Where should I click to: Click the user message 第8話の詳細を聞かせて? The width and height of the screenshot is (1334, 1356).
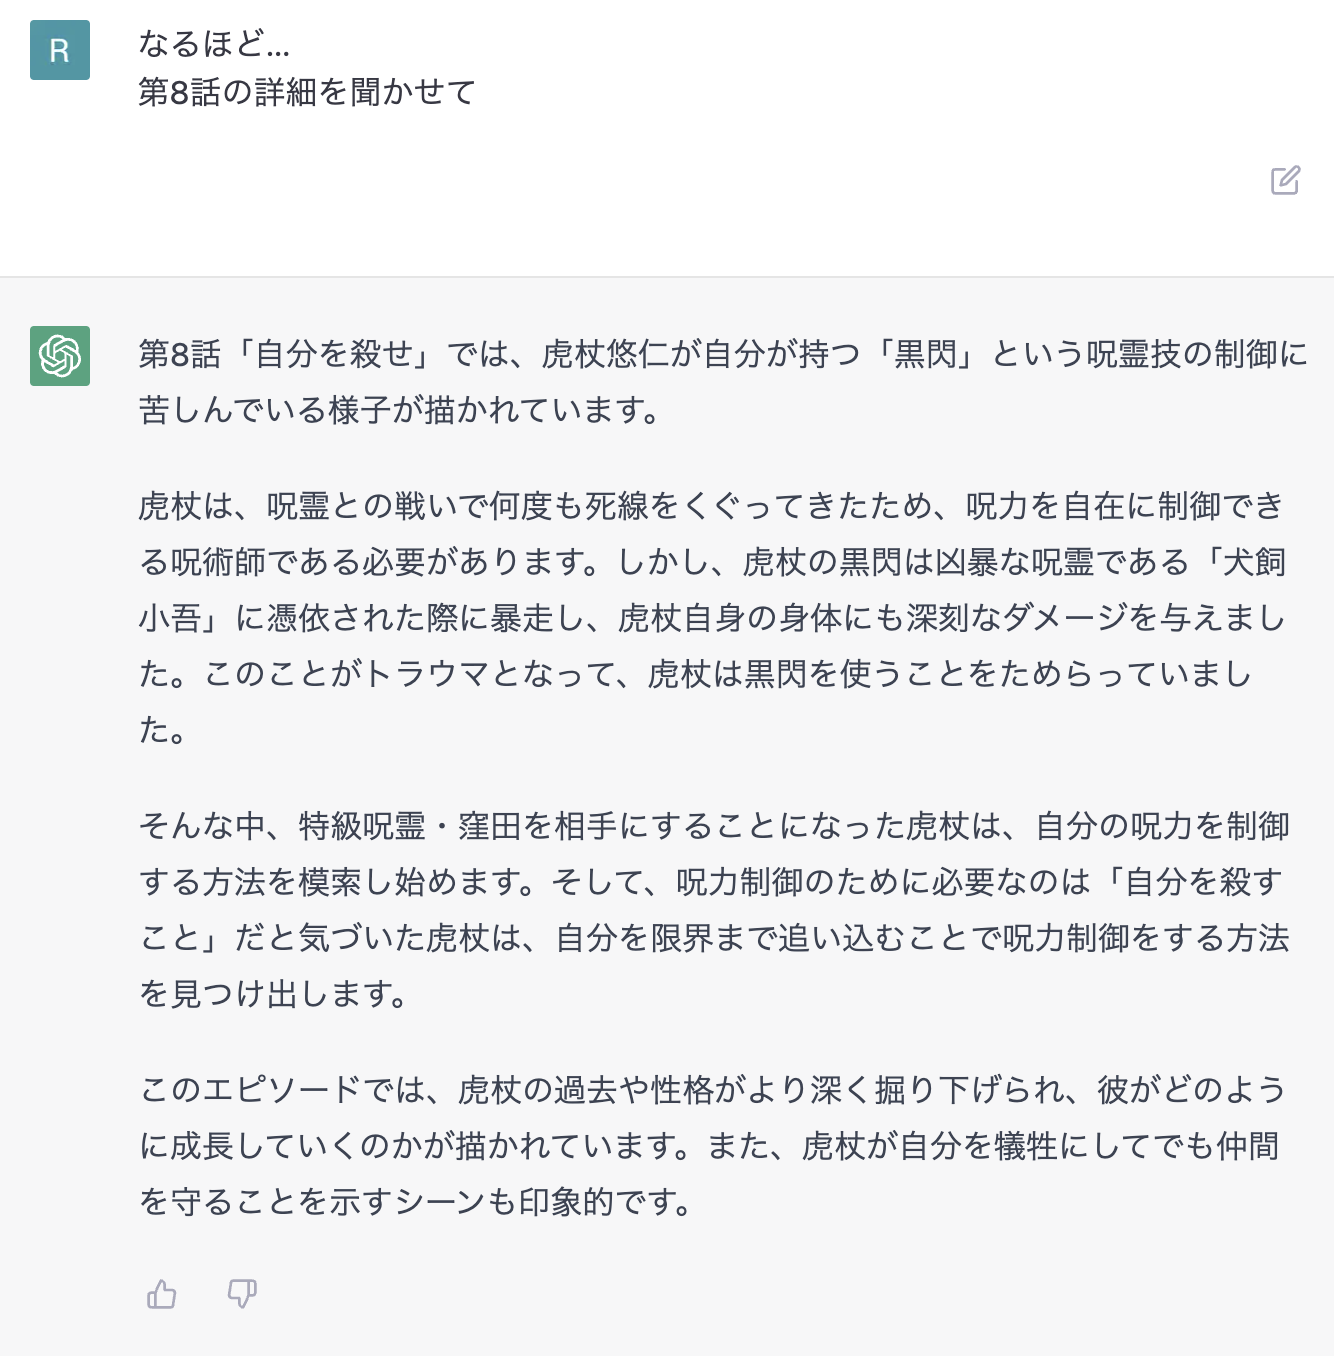click(x=307, y=92)
